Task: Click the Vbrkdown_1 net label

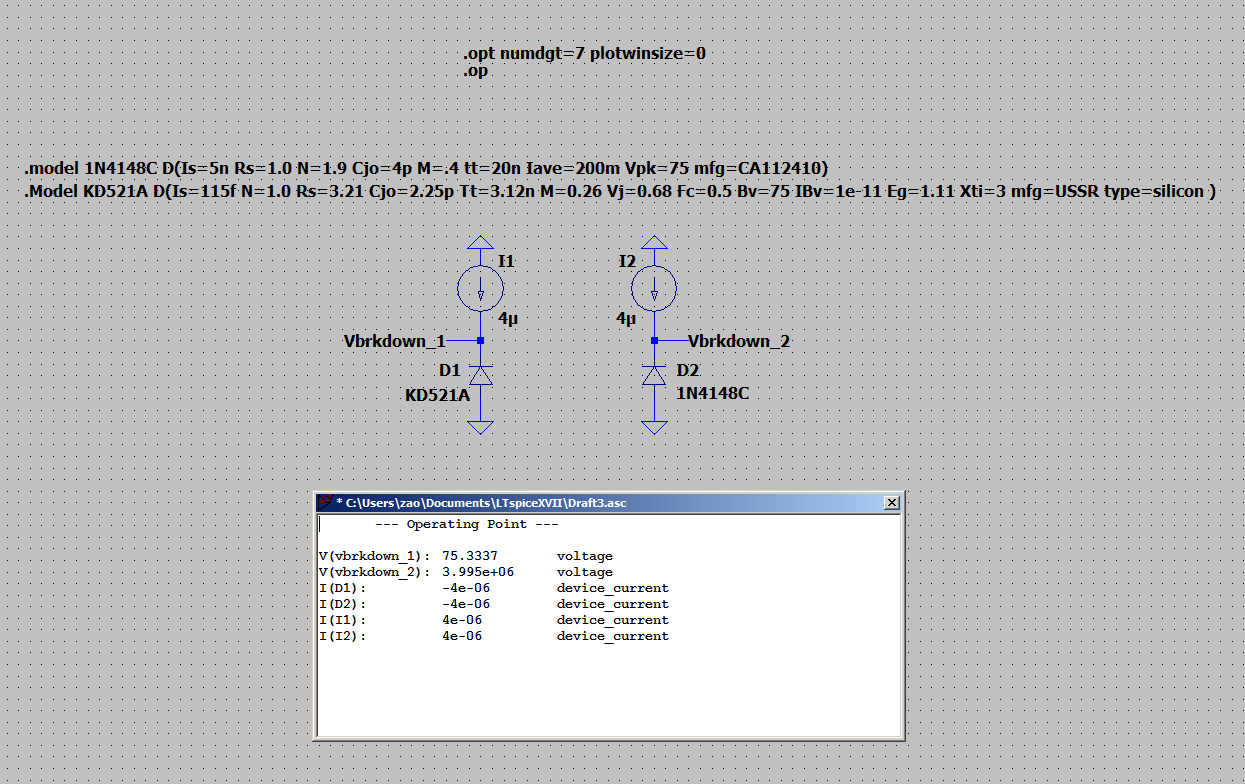Action: point(395,341)
